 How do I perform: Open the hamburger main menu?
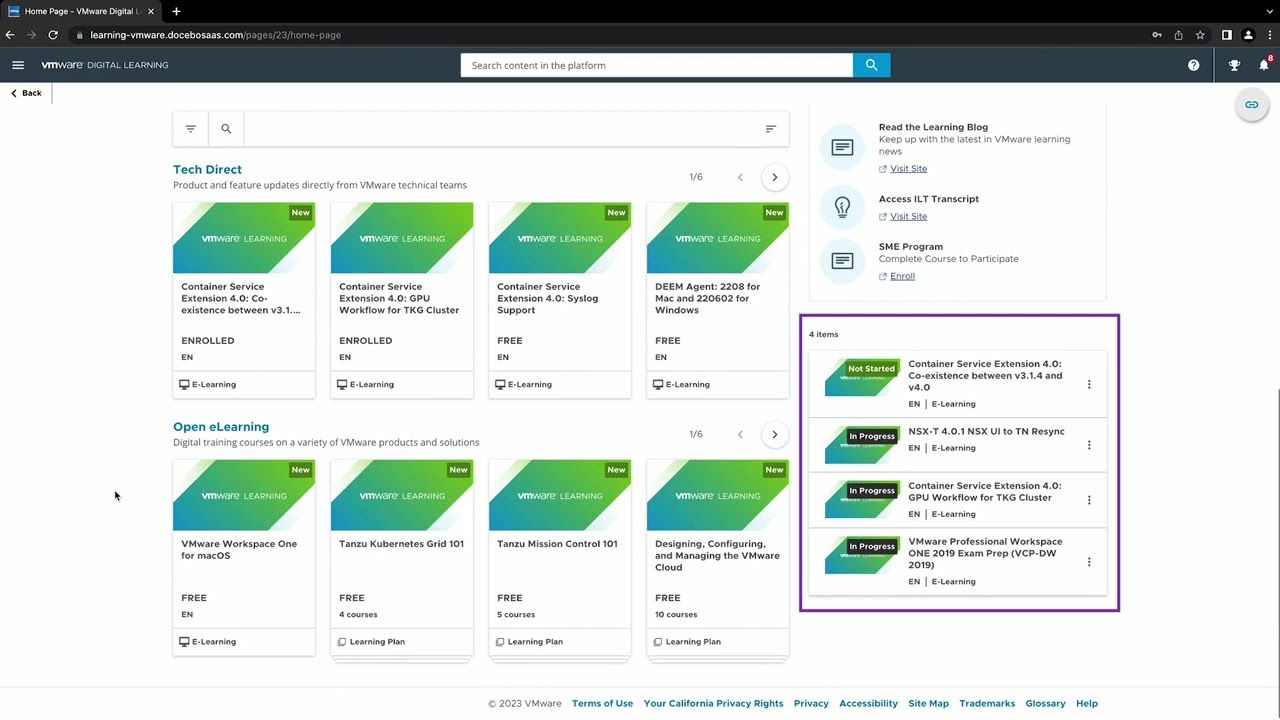18,65
